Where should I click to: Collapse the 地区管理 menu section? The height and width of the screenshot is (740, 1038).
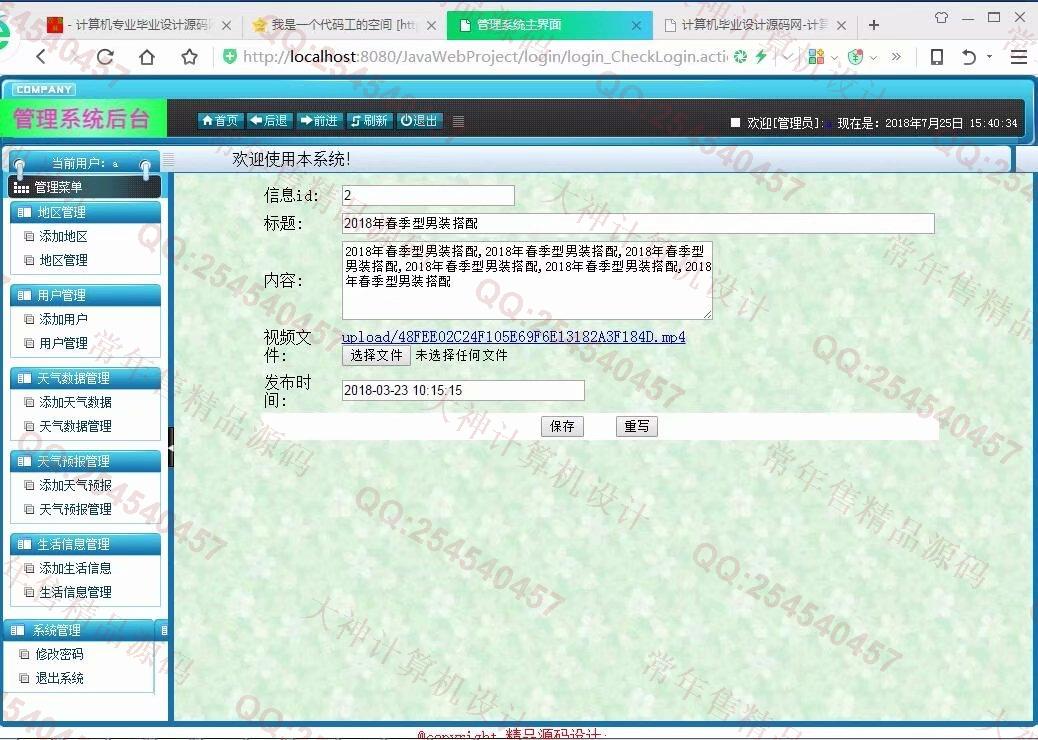(85, 212)
